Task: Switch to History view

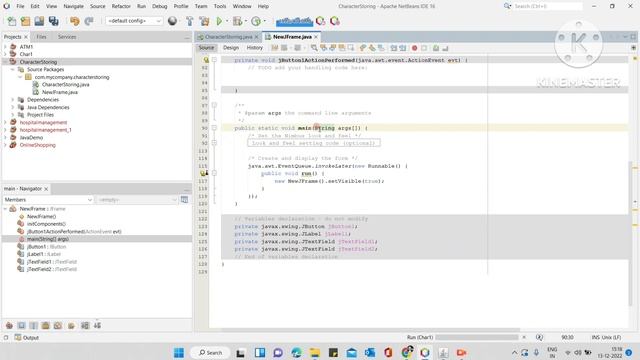Action: [x=255, y=48]
